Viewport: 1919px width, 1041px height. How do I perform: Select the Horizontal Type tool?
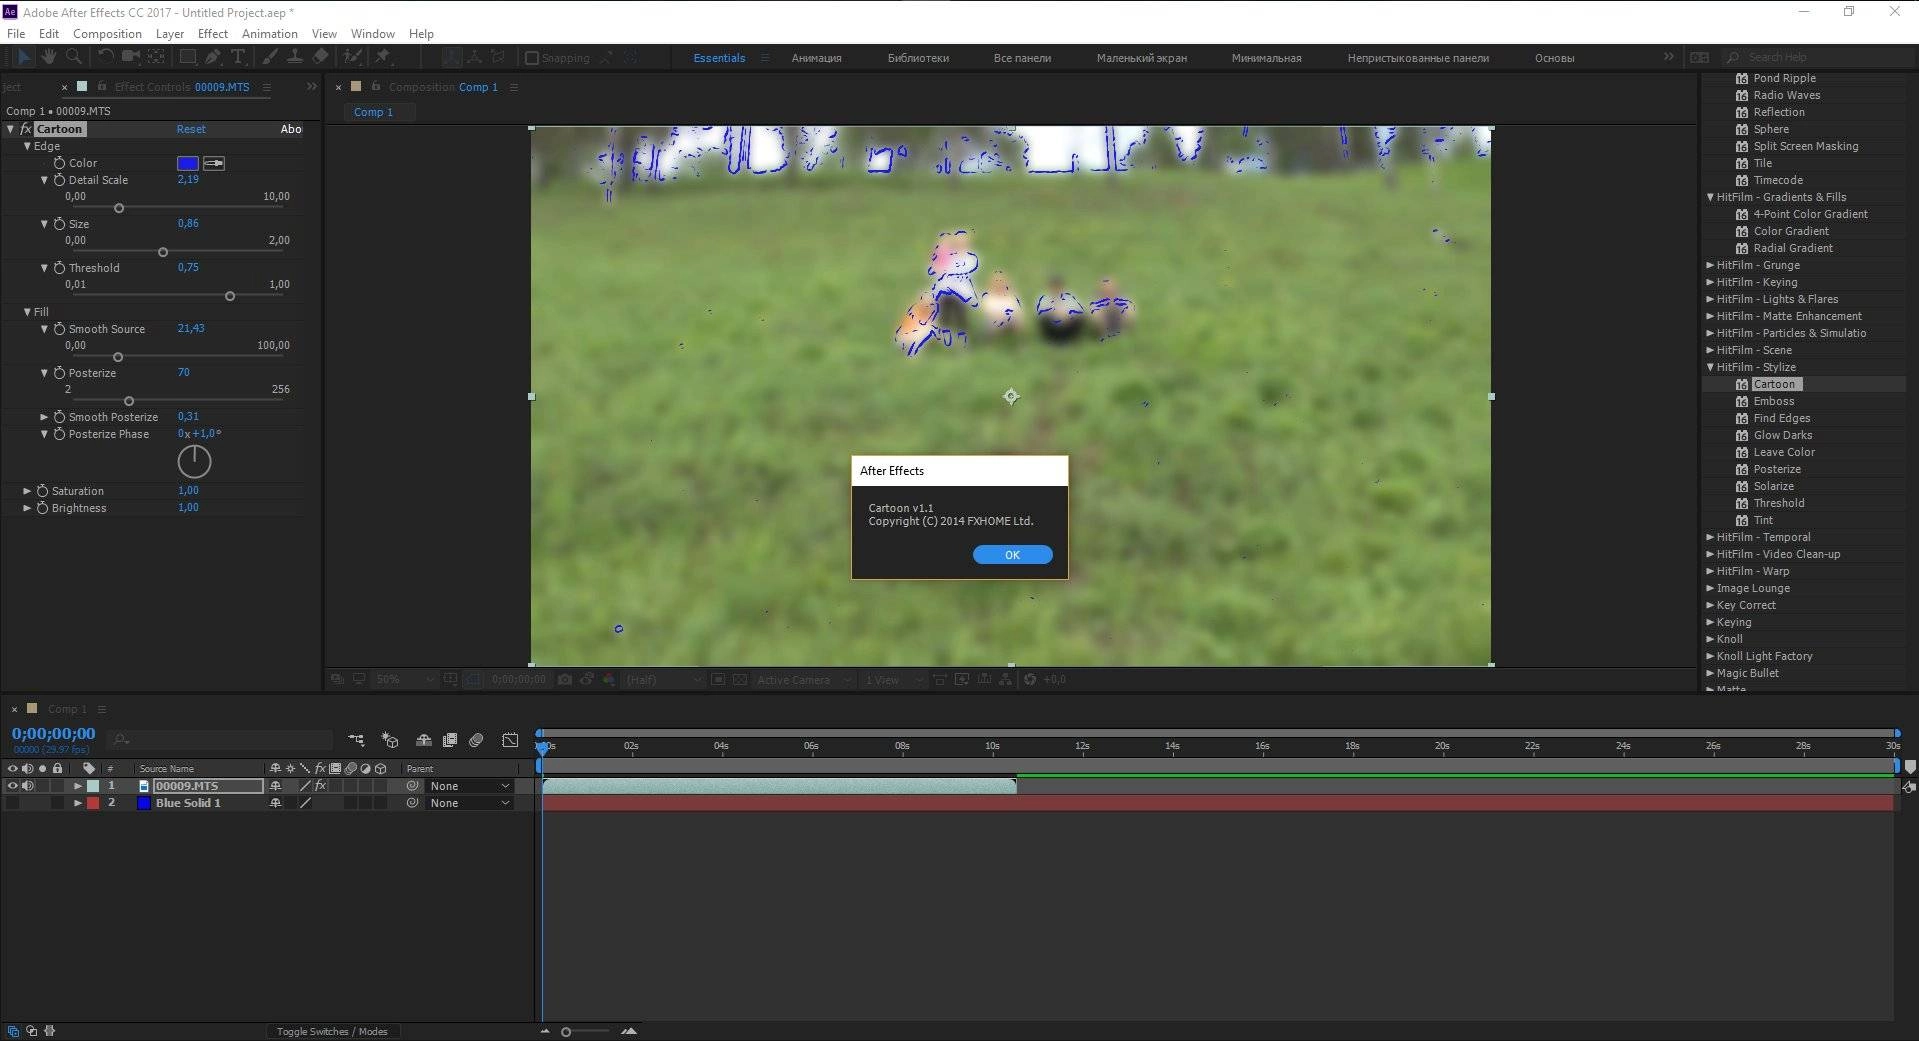pyautogui.click(x=238, y=57)
